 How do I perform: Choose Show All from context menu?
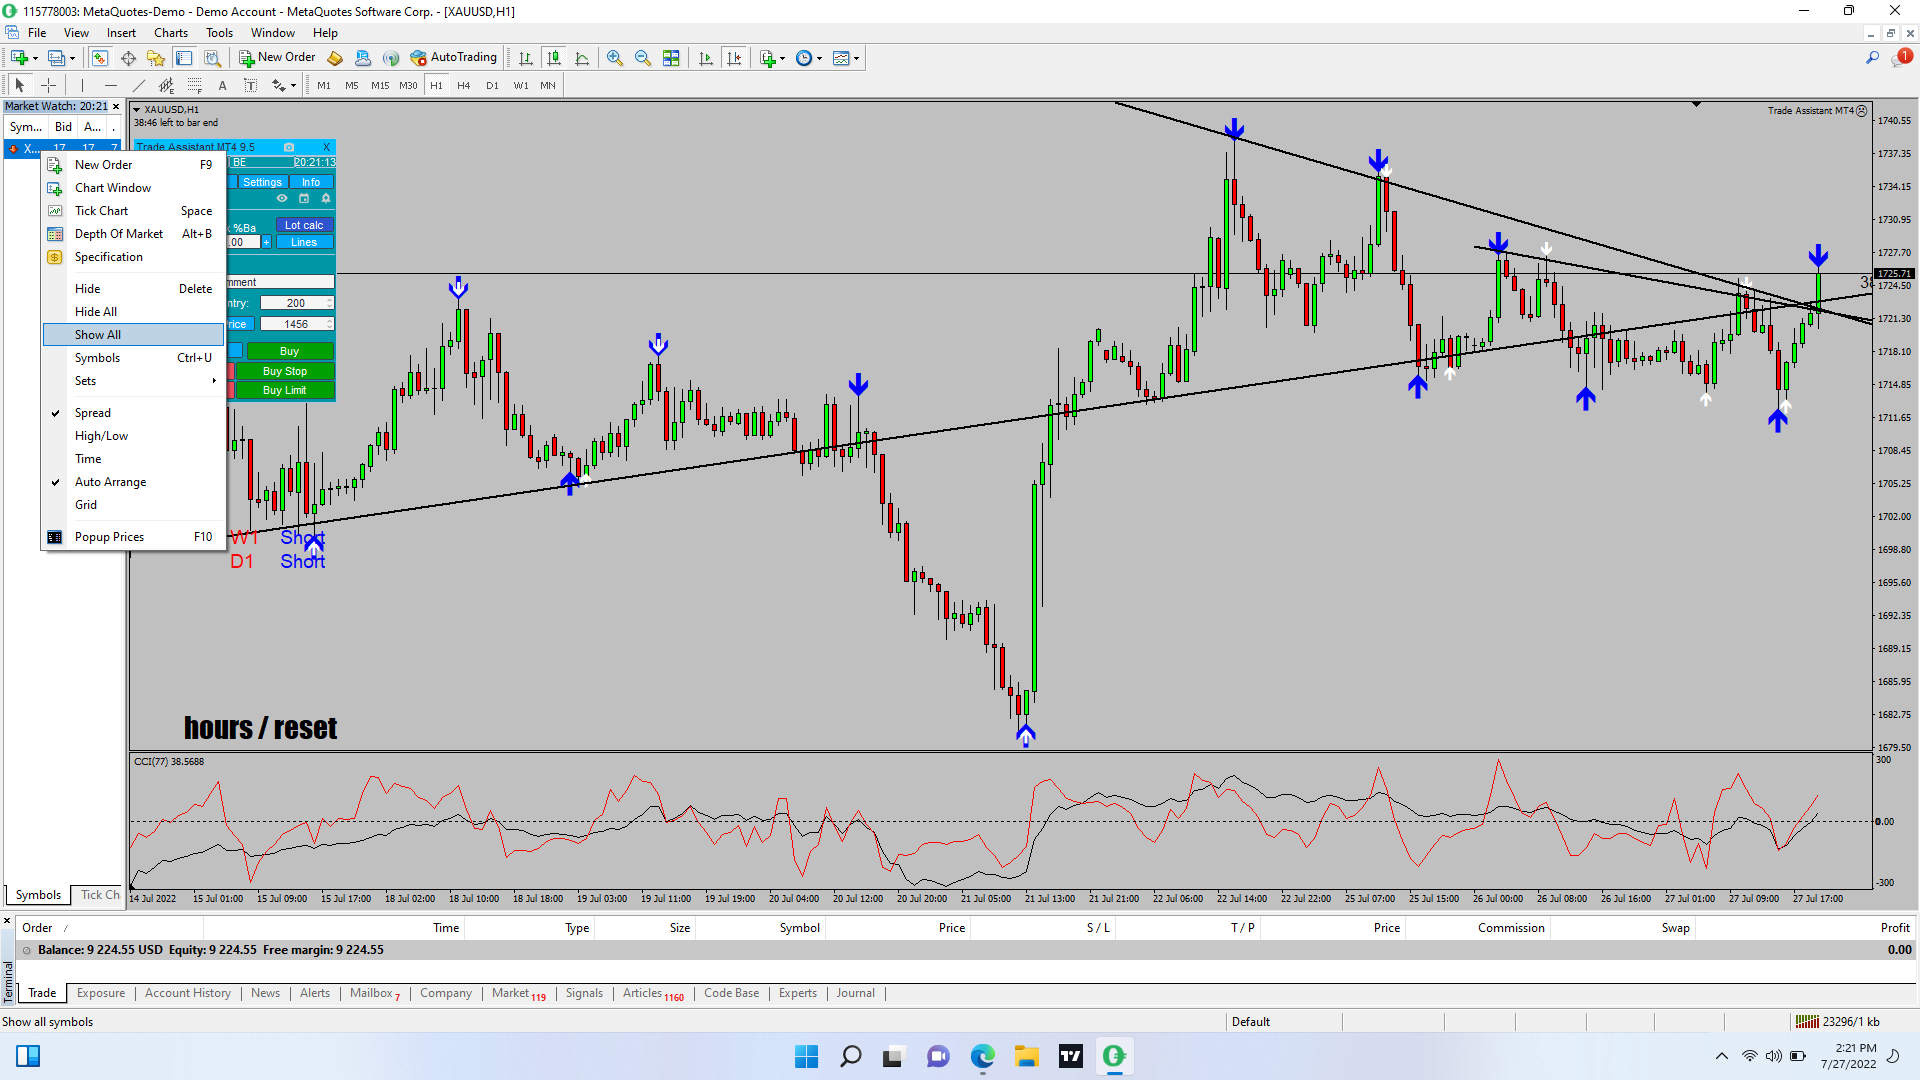coord(98,335)
